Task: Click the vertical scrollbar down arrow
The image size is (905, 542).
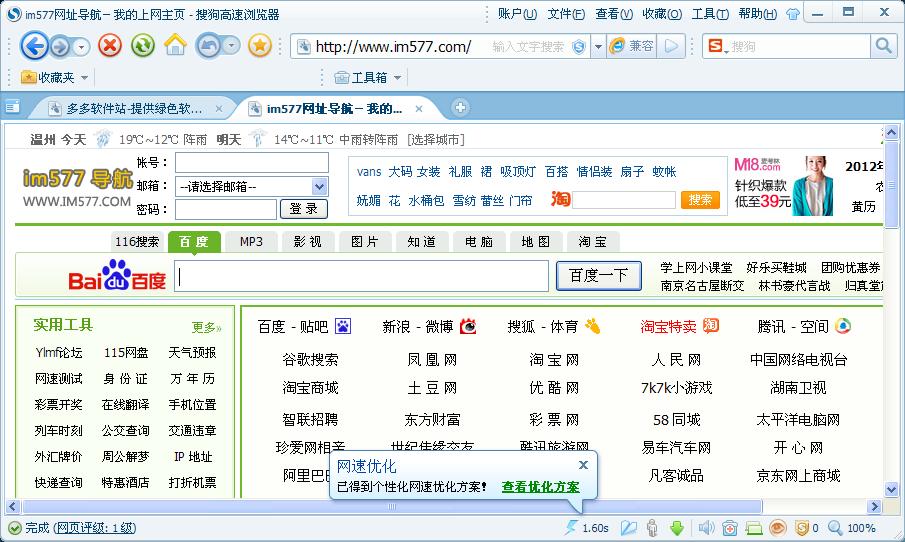Action: [x=891, y=489]
